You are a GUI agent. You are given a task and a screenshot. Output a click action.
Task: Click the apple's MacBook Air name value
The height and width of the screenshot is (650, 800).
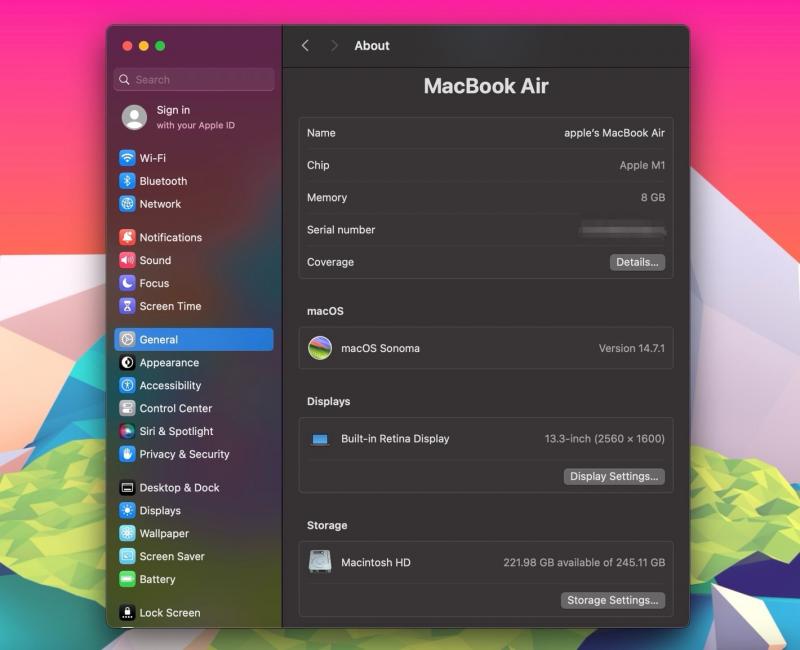click(x=614, y=133)
